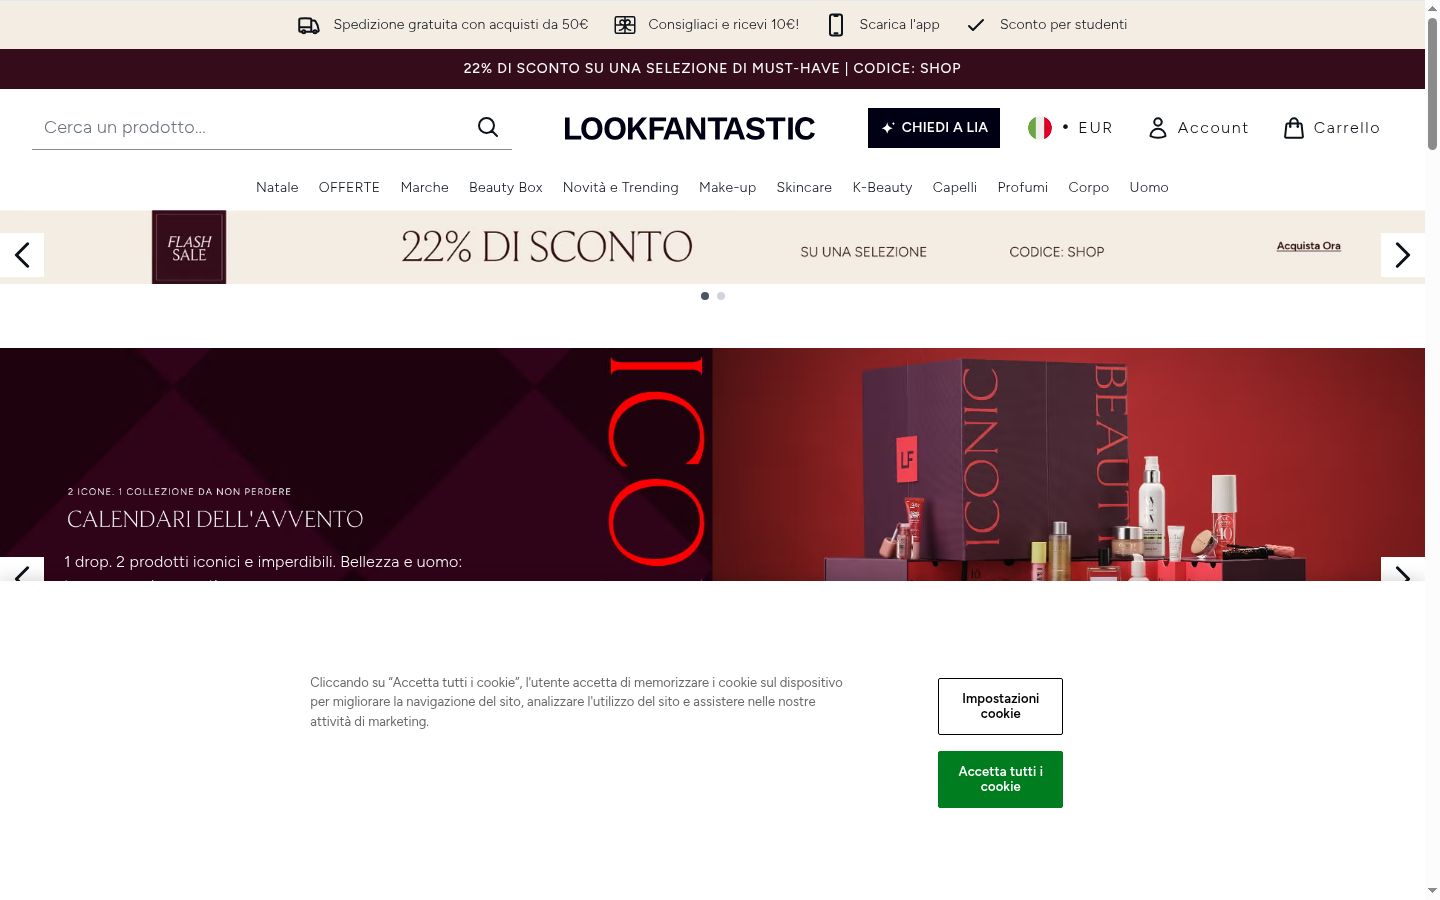Click Accetta tutti i cookie button

point(1000,779)
